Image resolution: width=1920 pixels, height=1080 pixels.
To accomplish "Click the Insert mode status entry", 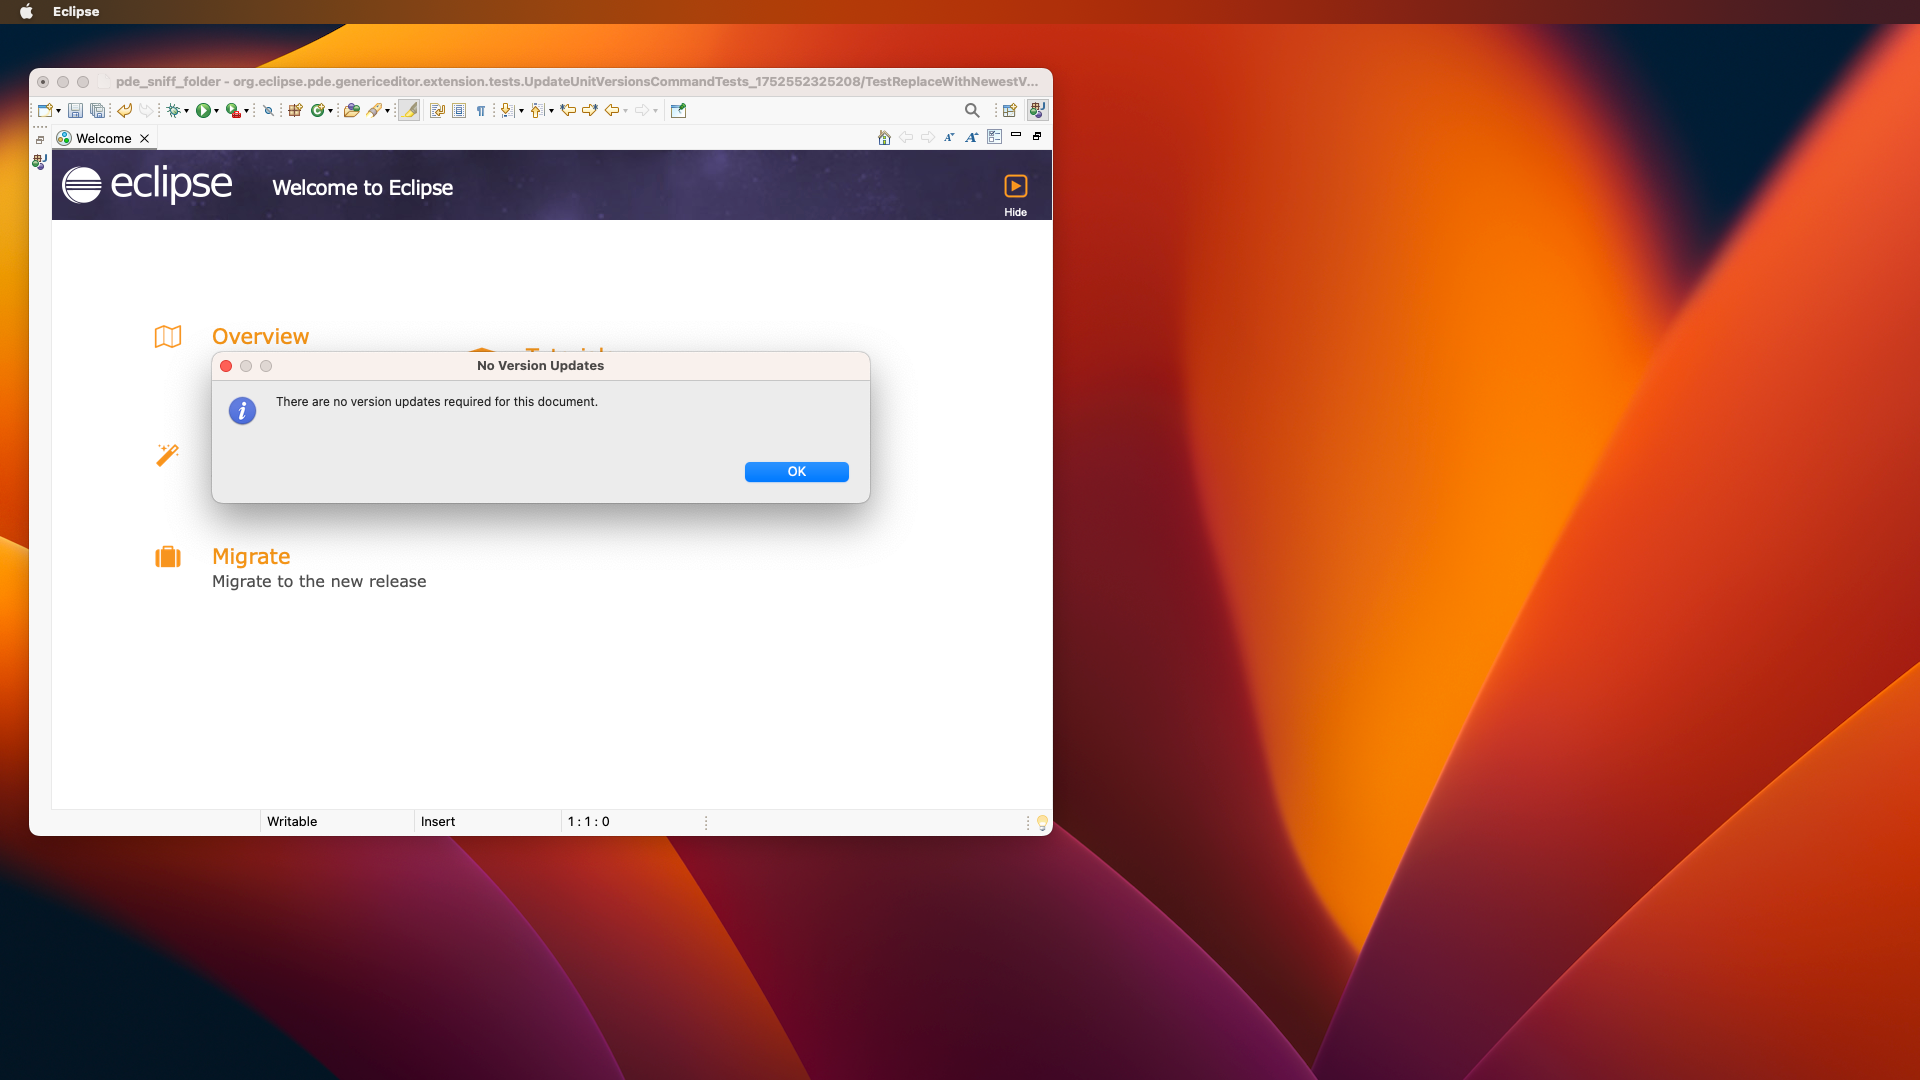I will [x=438, y=821].
